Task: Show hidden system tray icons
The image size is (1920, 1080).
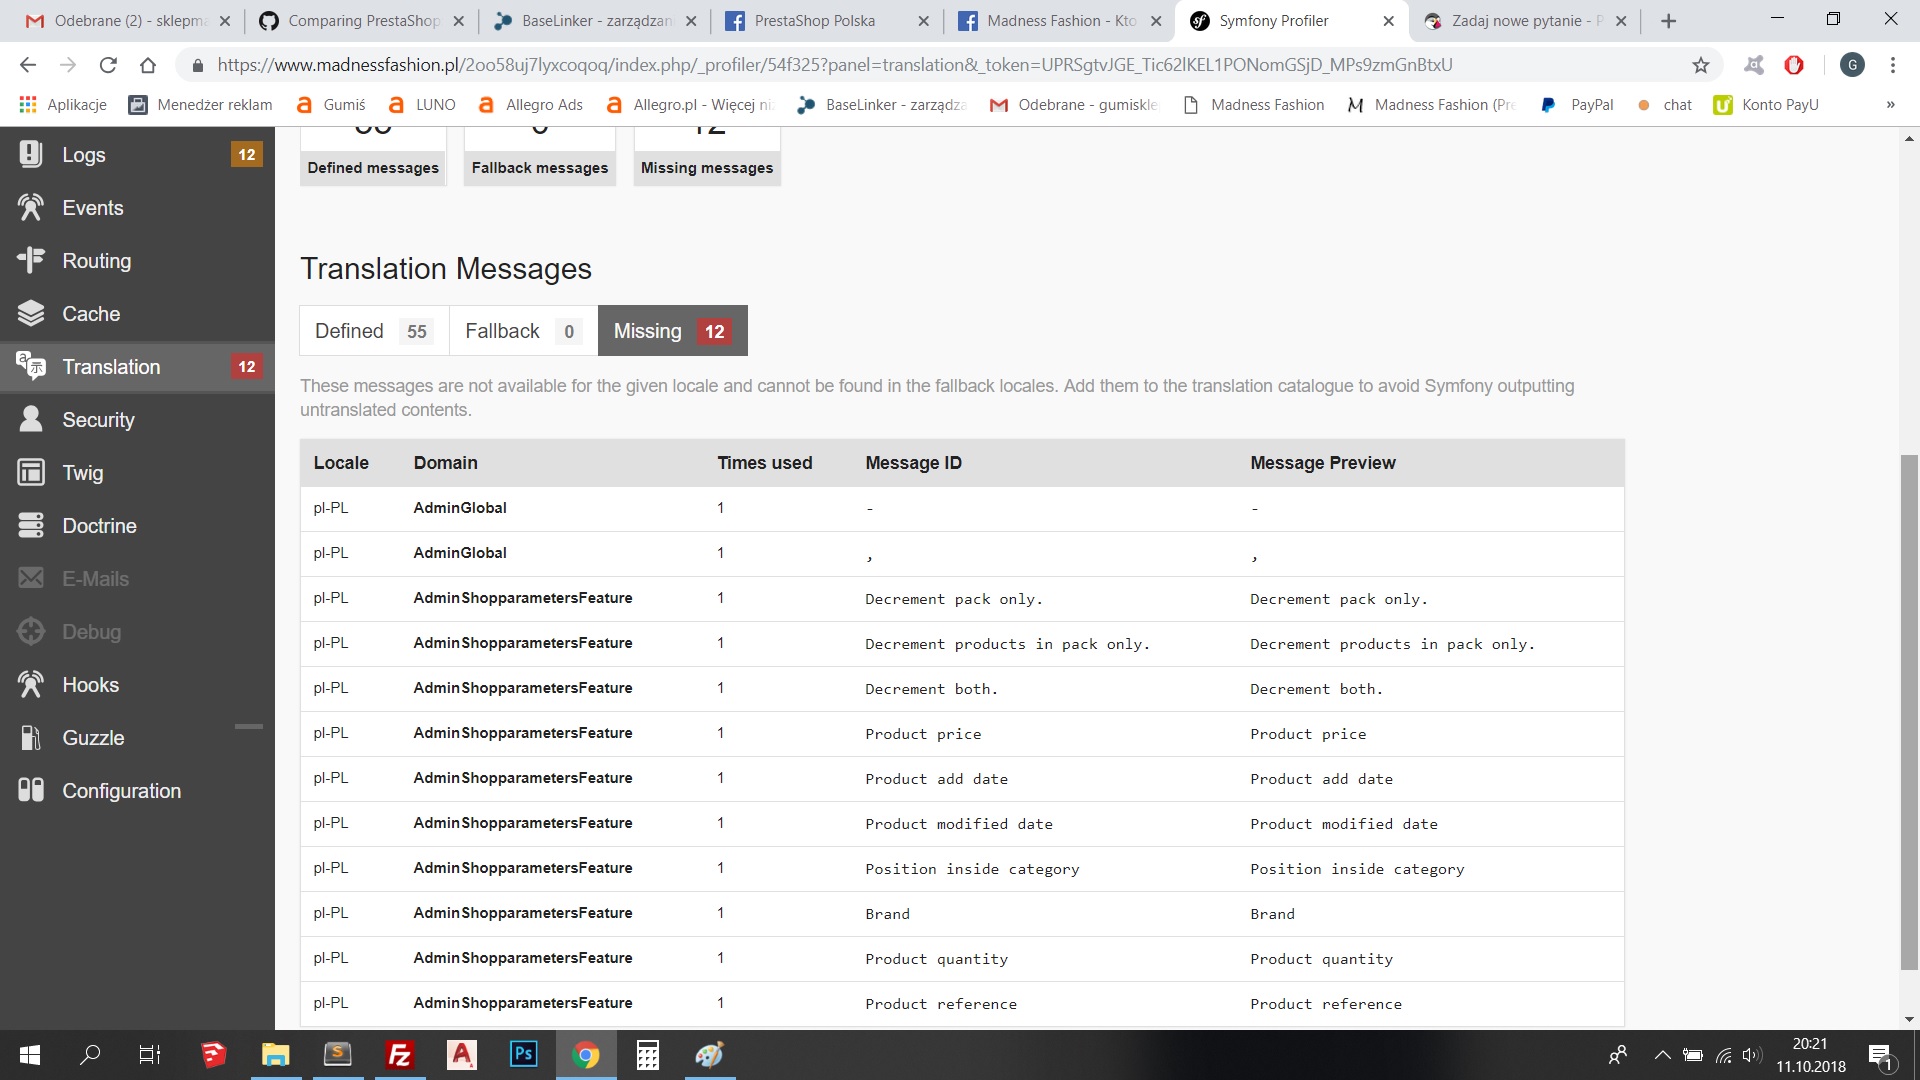Action: 1662,1055
